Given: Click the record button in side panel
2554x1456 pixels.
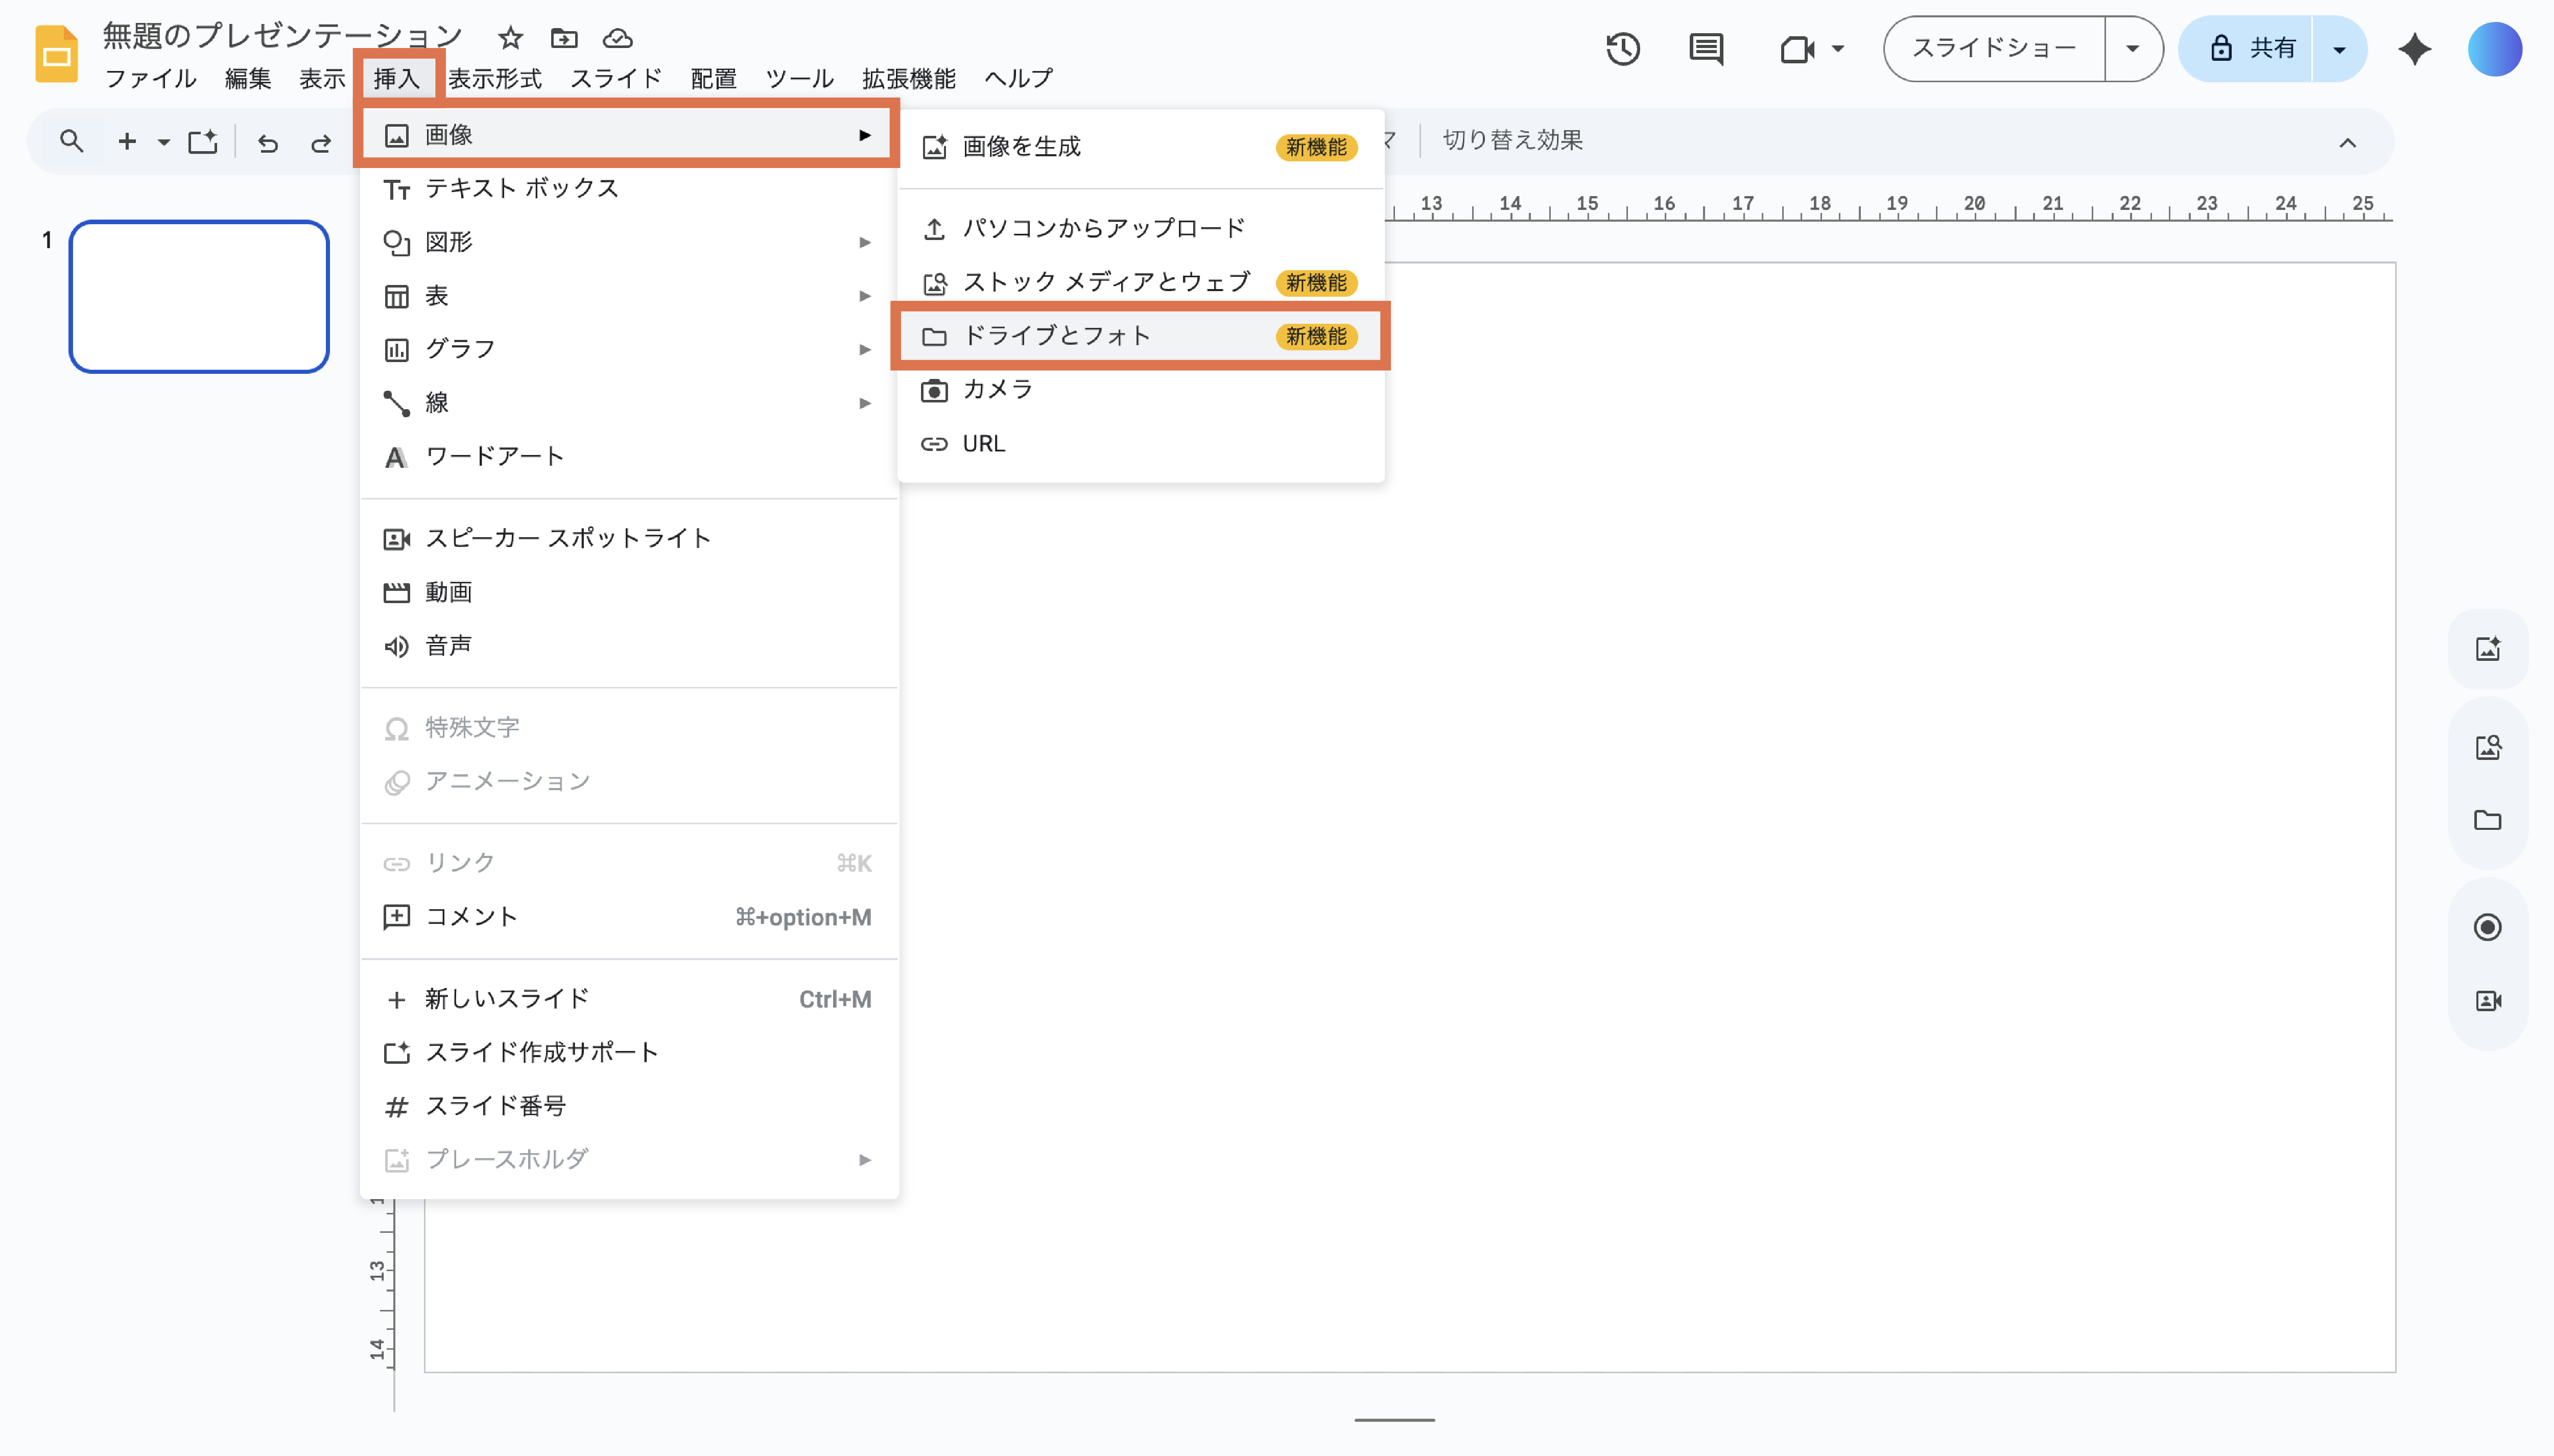Looking at the screenshot, I should (x=2487, y=927).
